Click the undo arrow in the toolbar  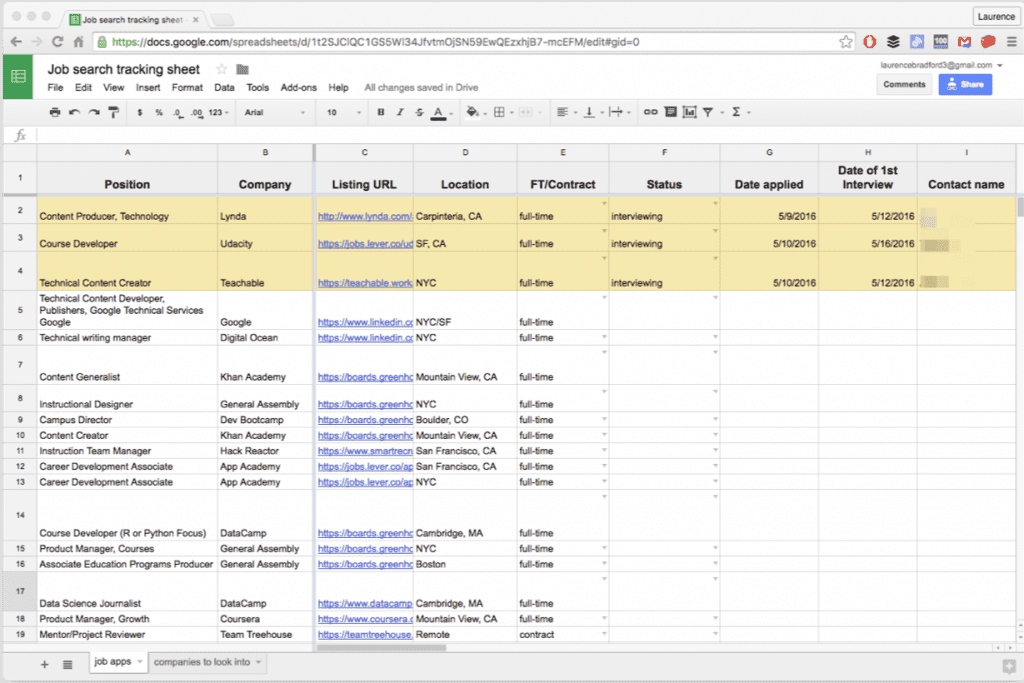click(73, 112)
